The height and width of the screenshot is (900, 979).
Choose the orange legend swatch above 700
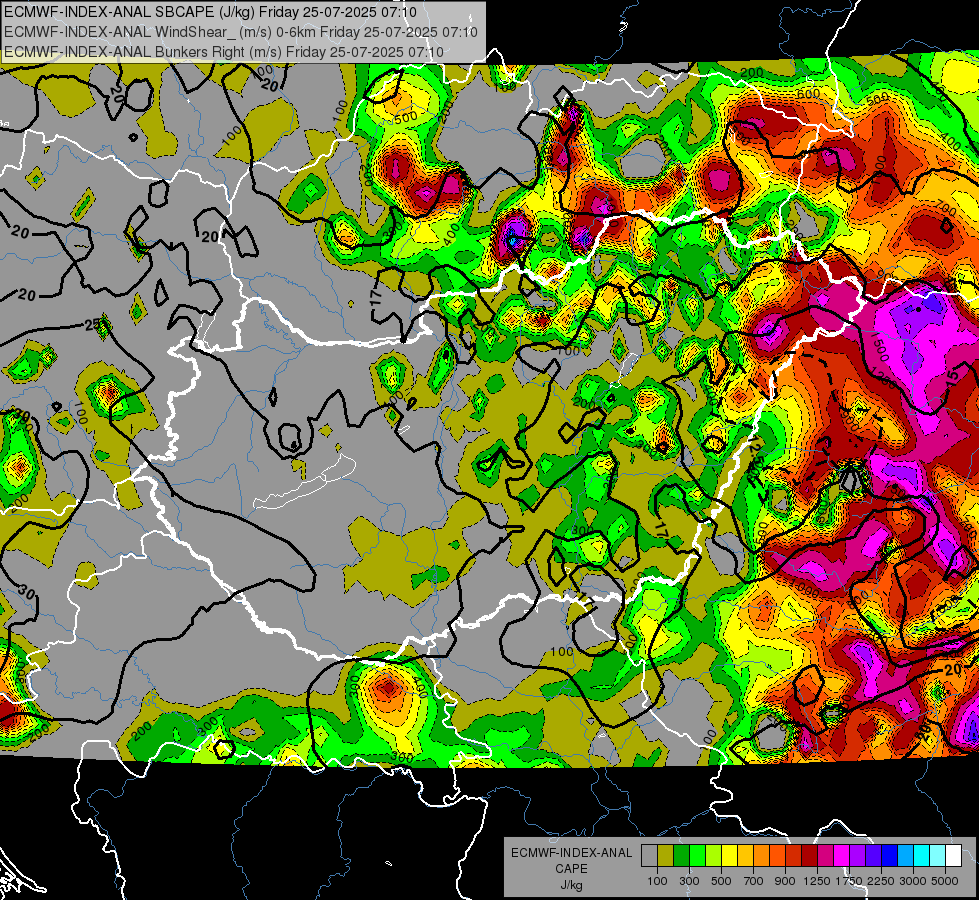762,856
